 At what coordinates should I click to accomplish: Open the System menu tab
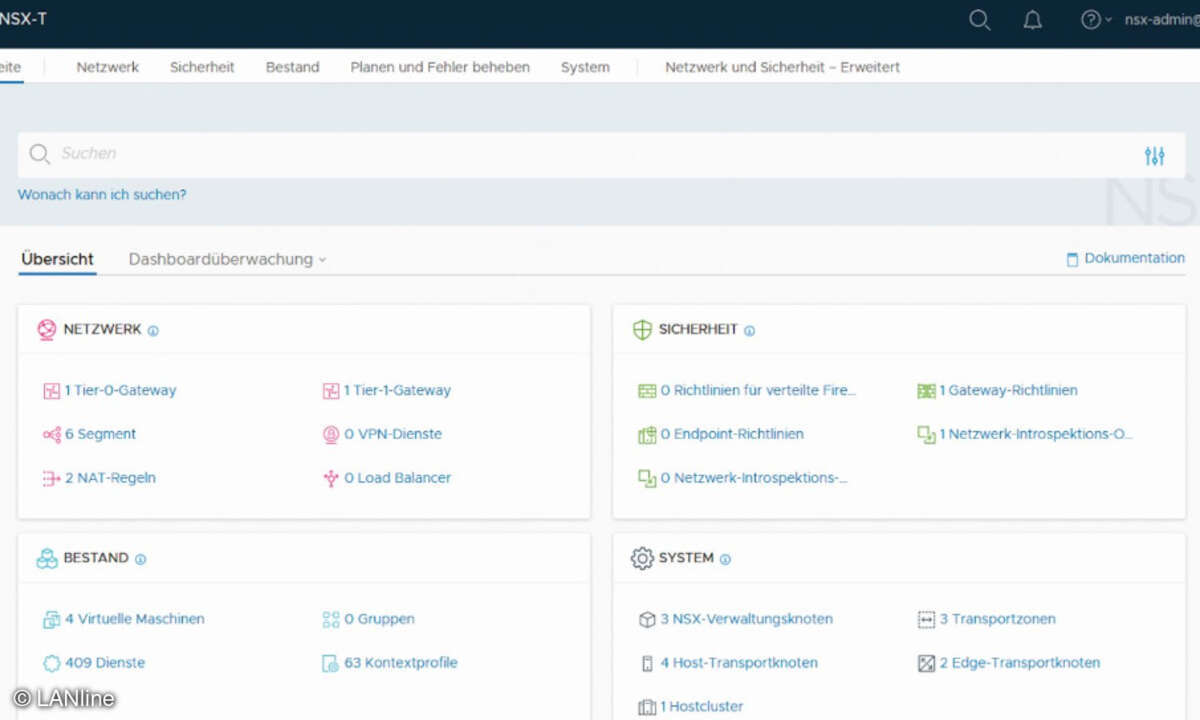pos(585,67)
